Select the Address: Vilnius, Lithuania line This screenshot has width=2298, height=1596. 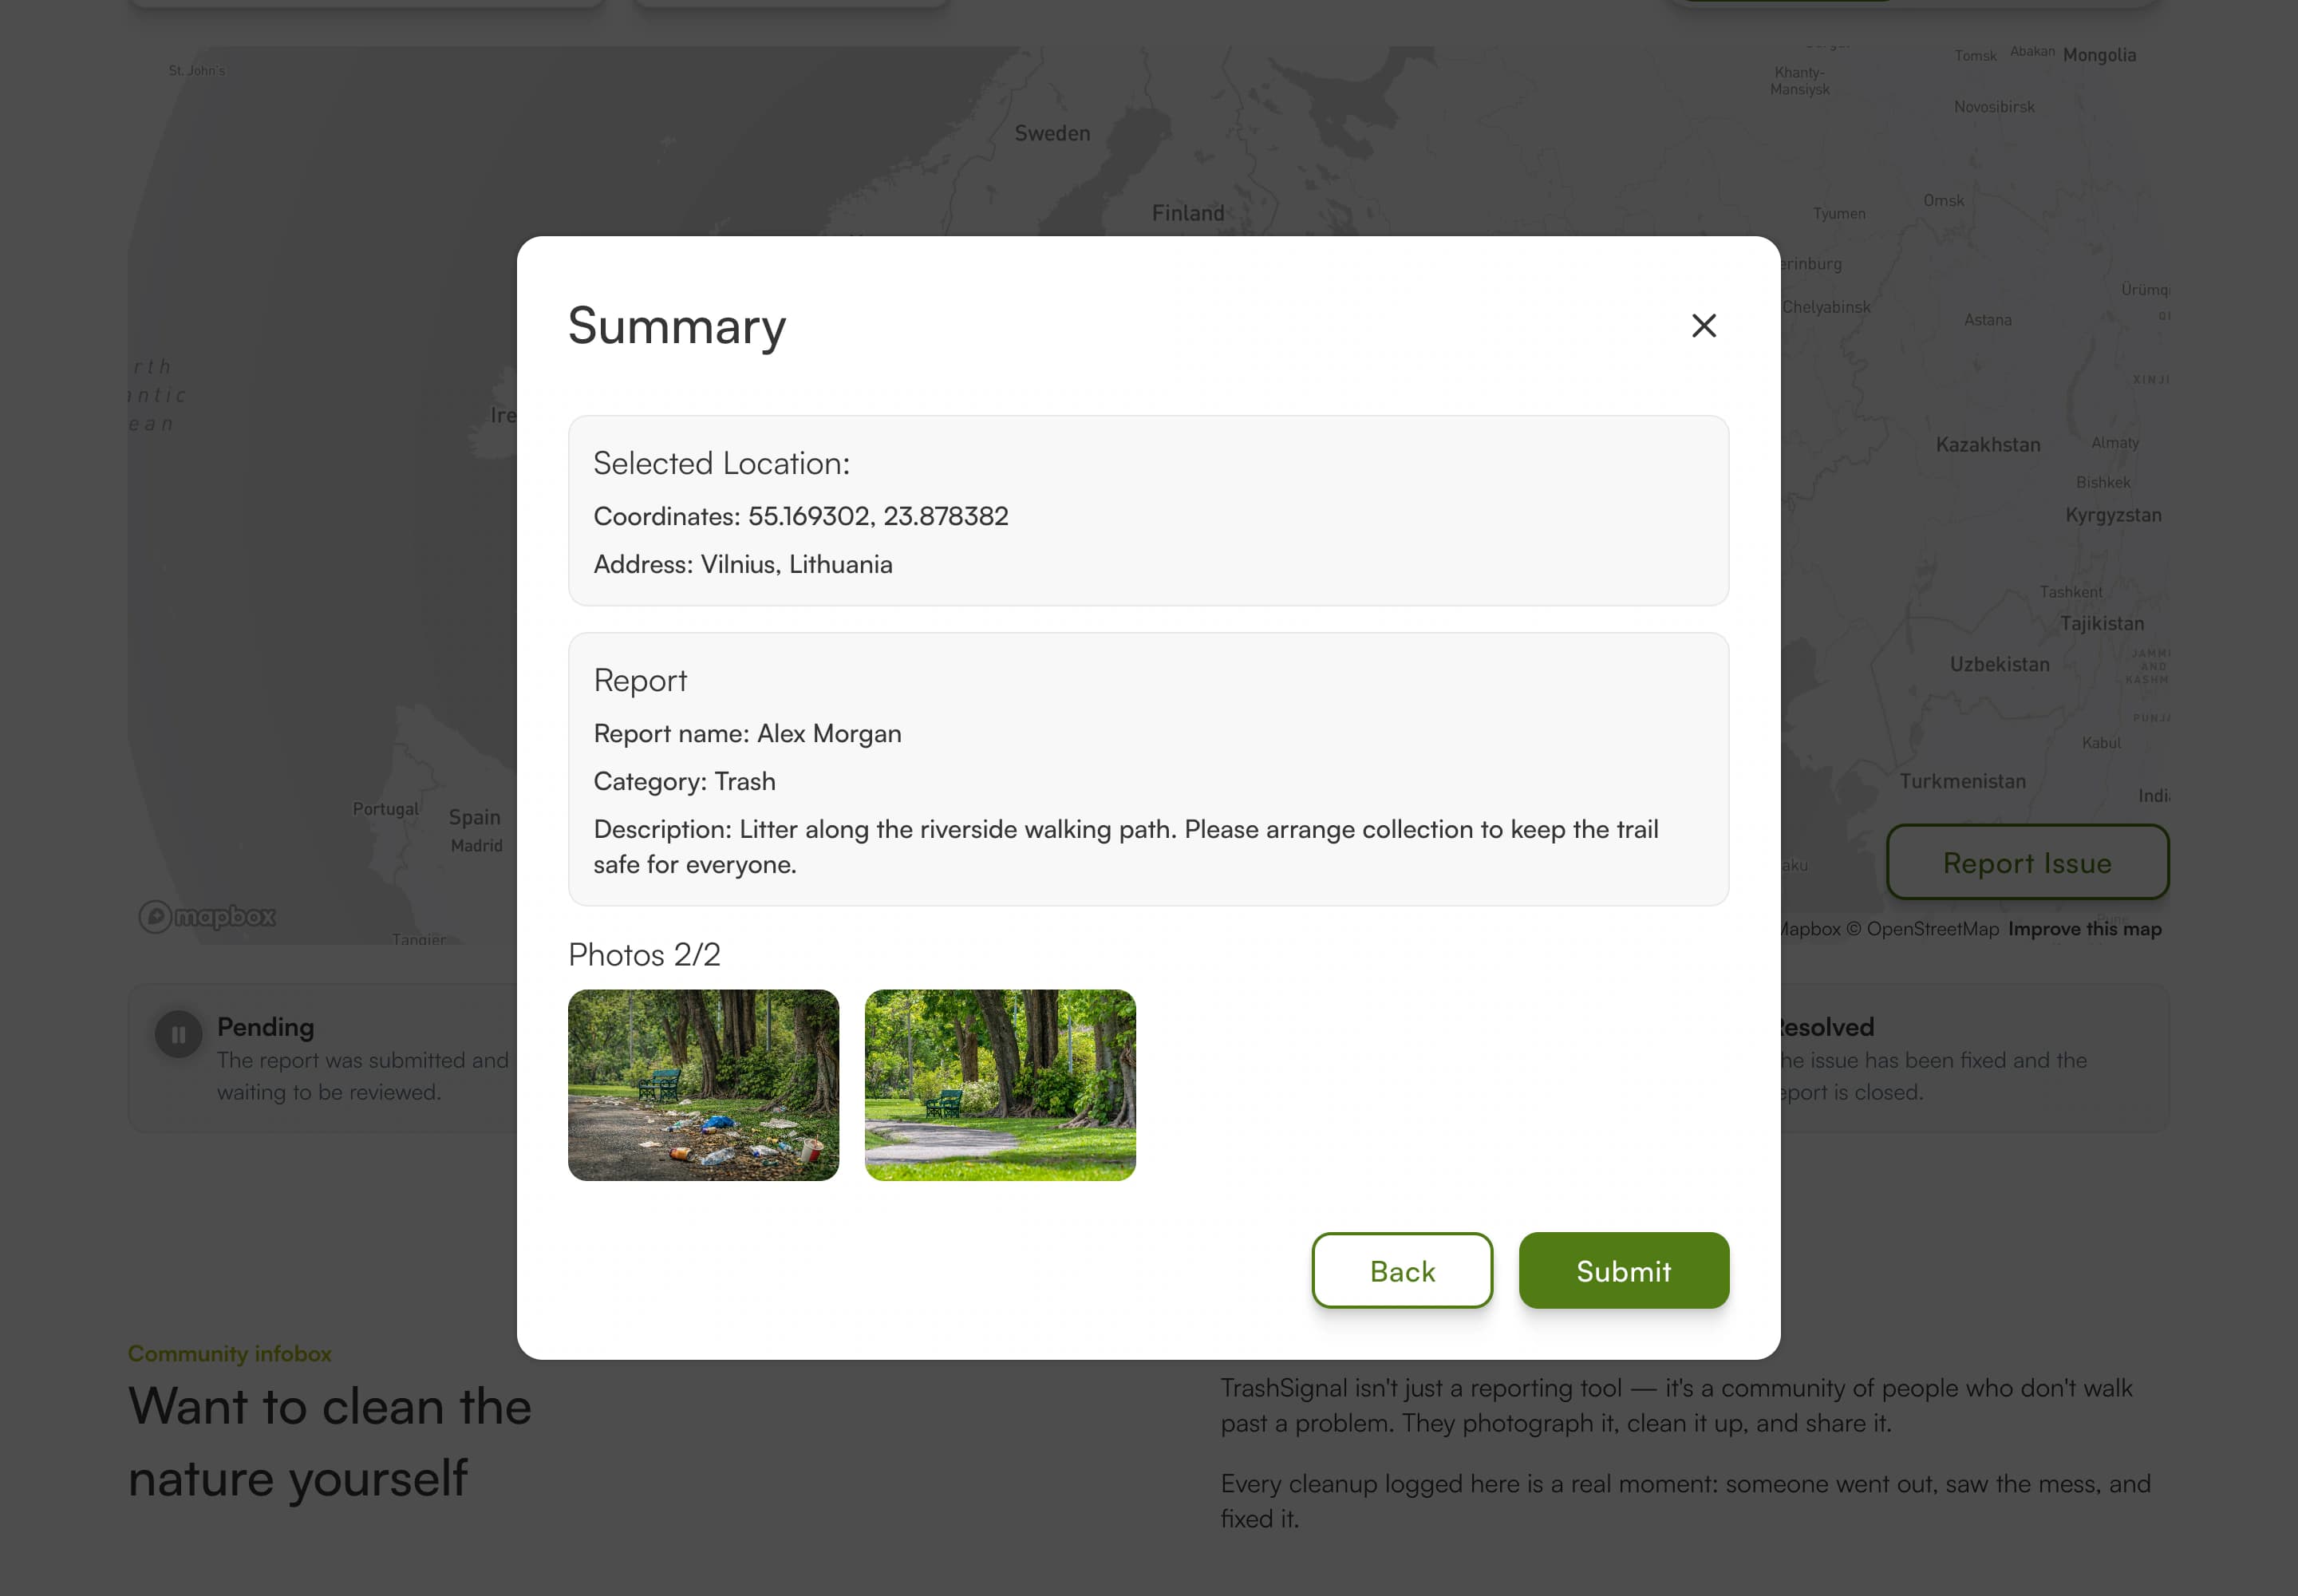[x=743, y=564]
